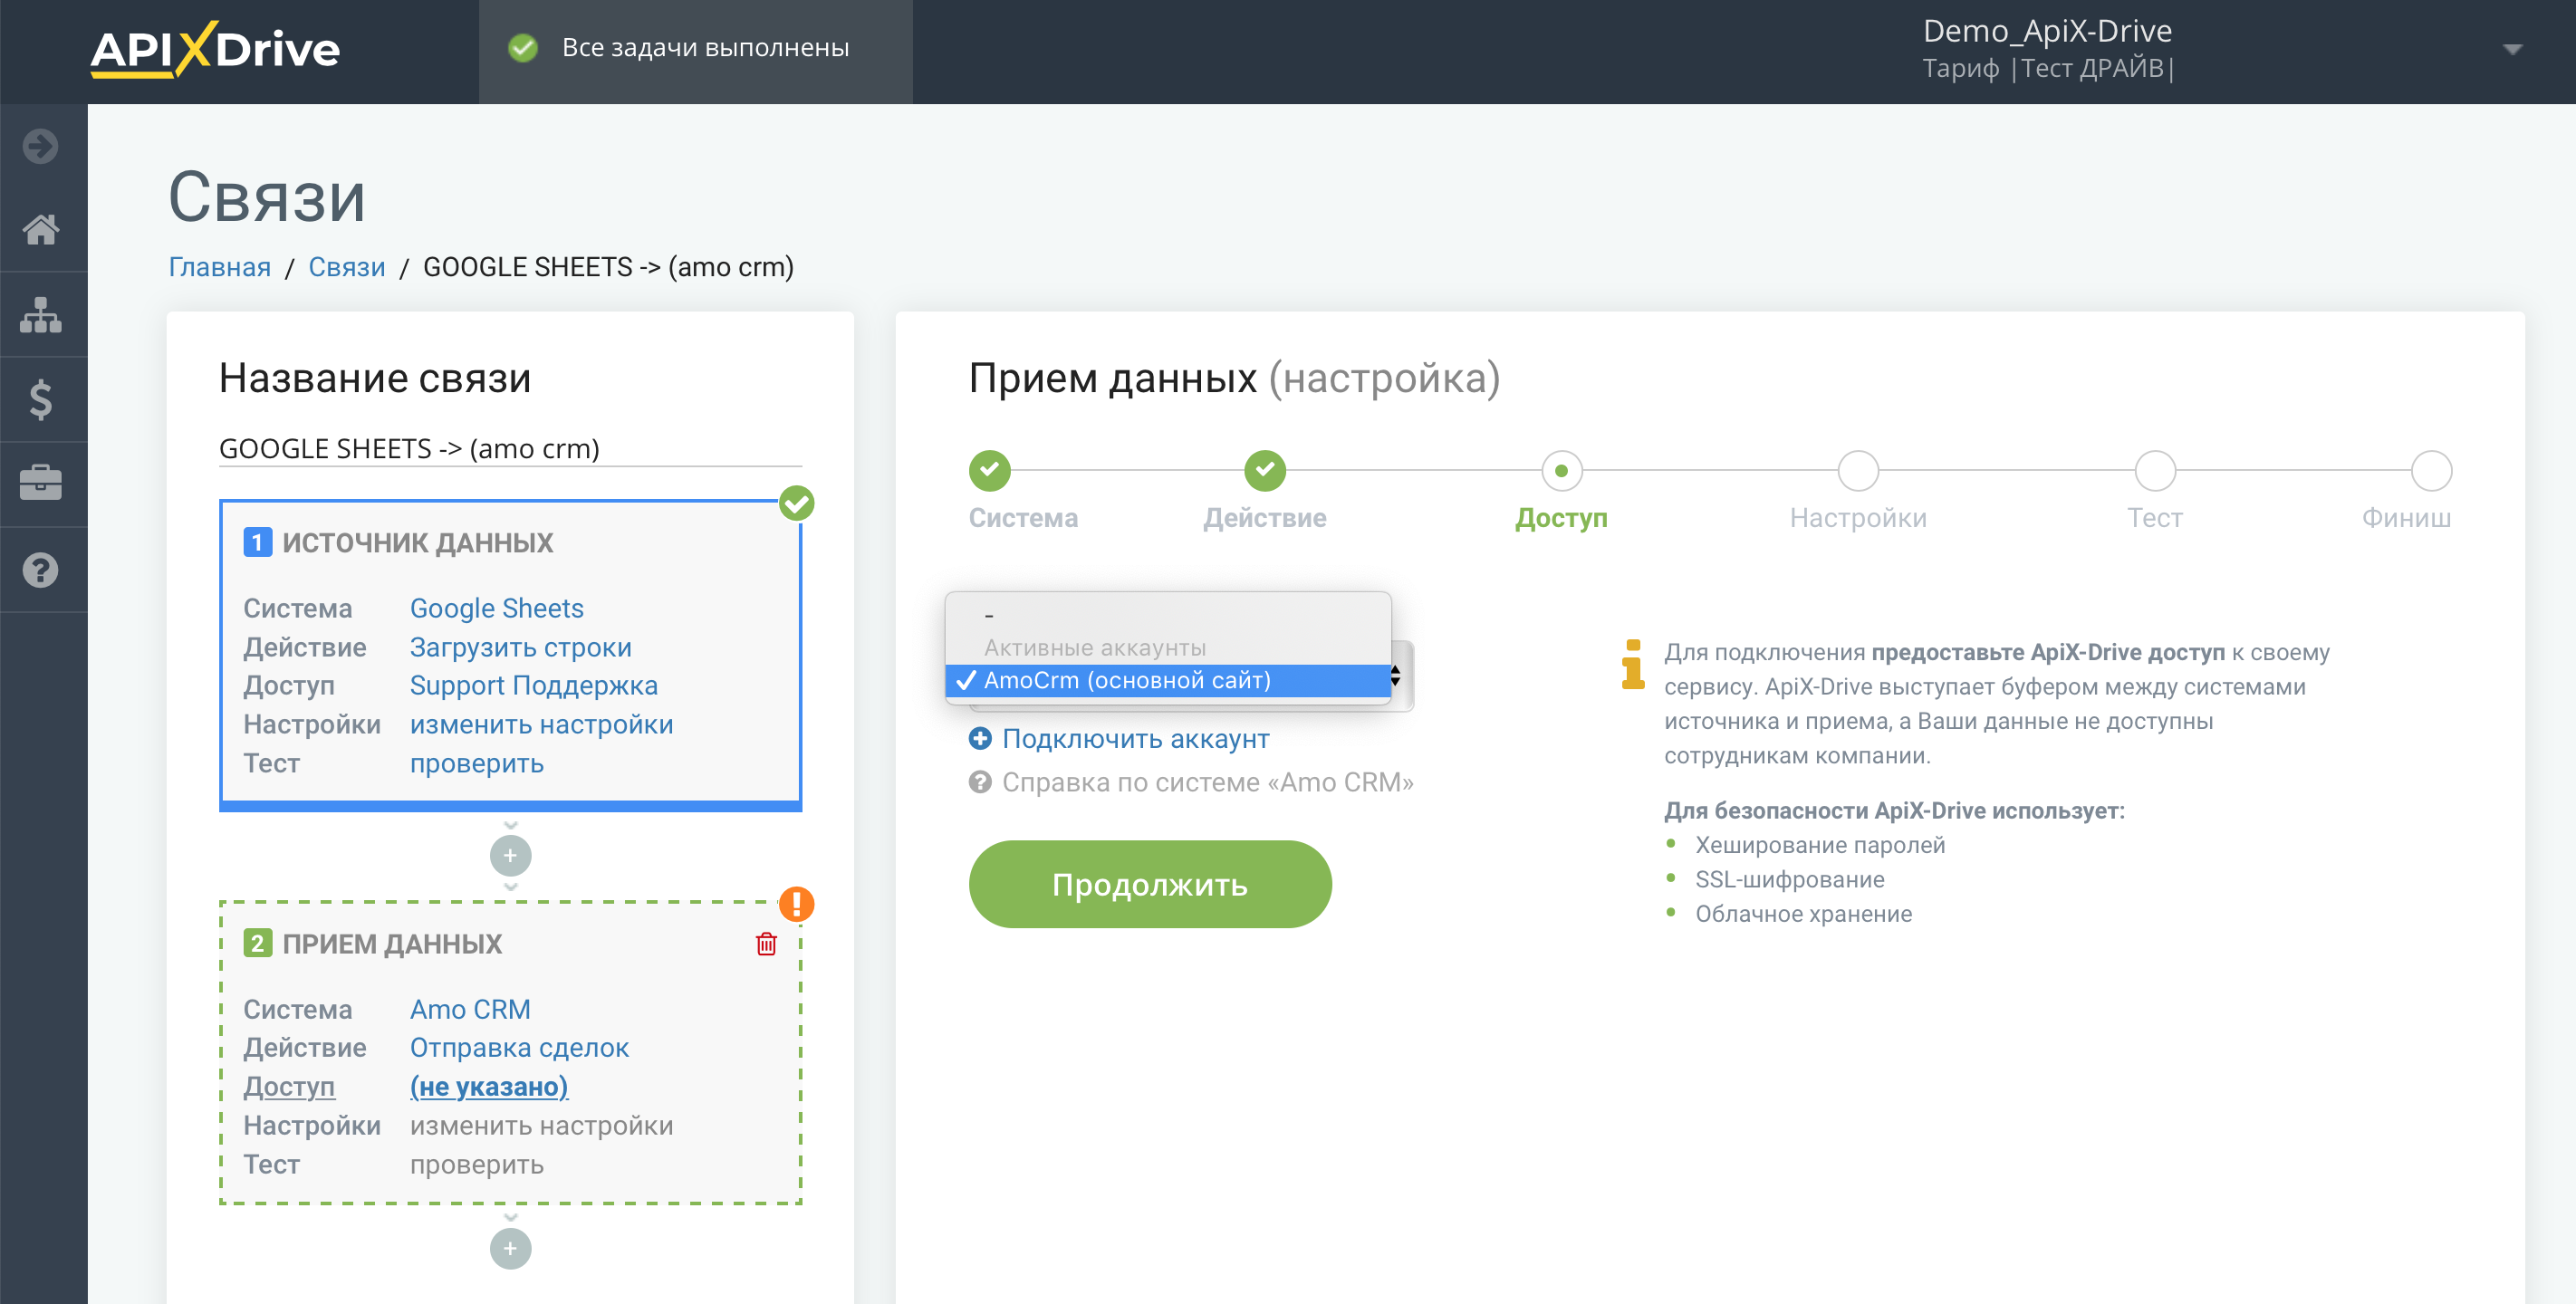
Task: Click source проверить test link
Action: 476,764
